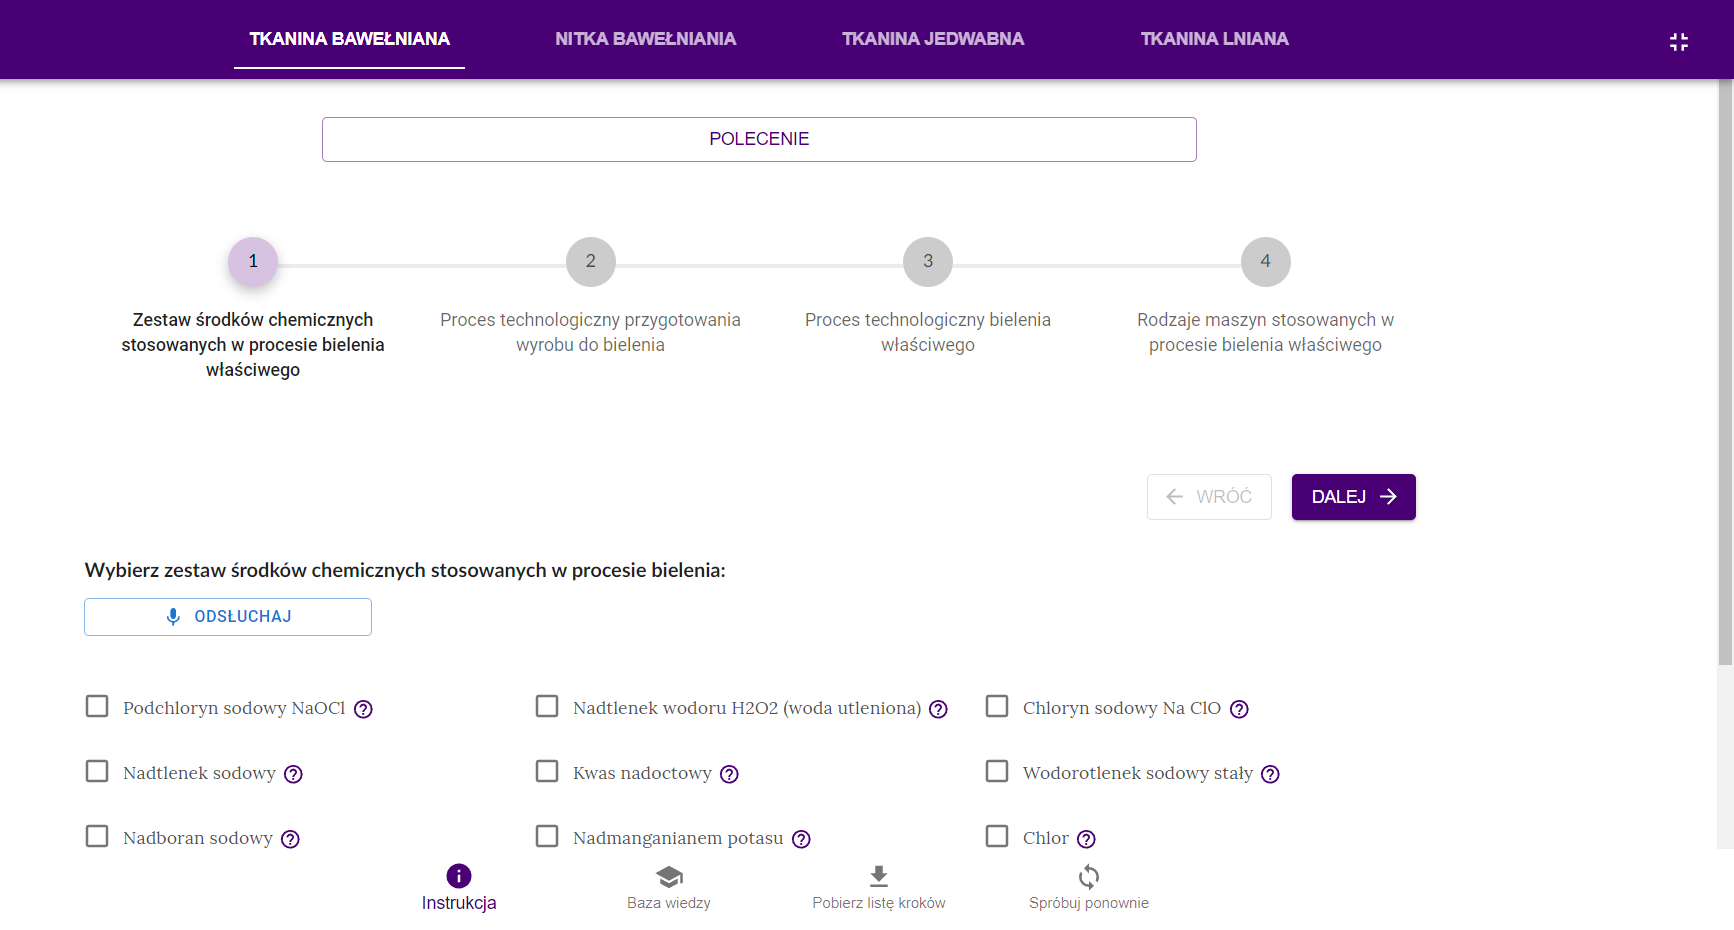Show help for Podchloryn sodowy NaOCl
Viewport: 1734px width, 930px height.
(x=364, y=709)
